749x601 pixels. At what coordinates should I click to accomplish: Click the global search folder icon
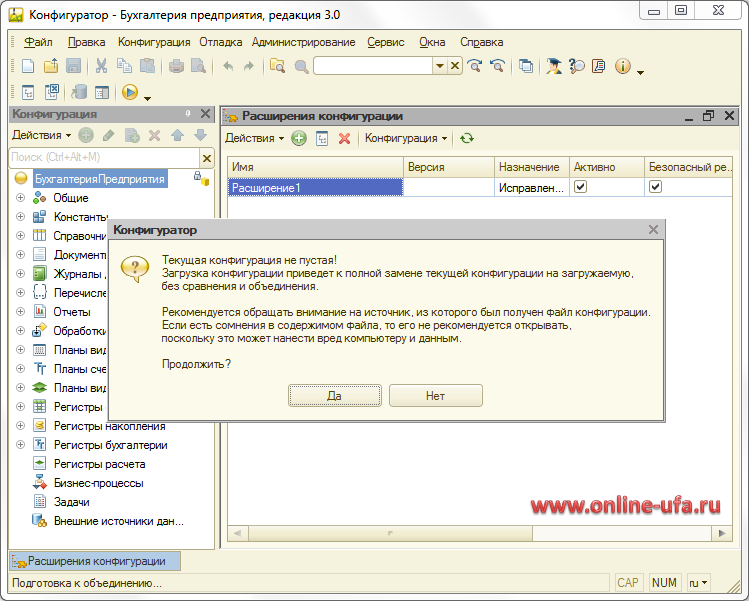pos(278,66)
